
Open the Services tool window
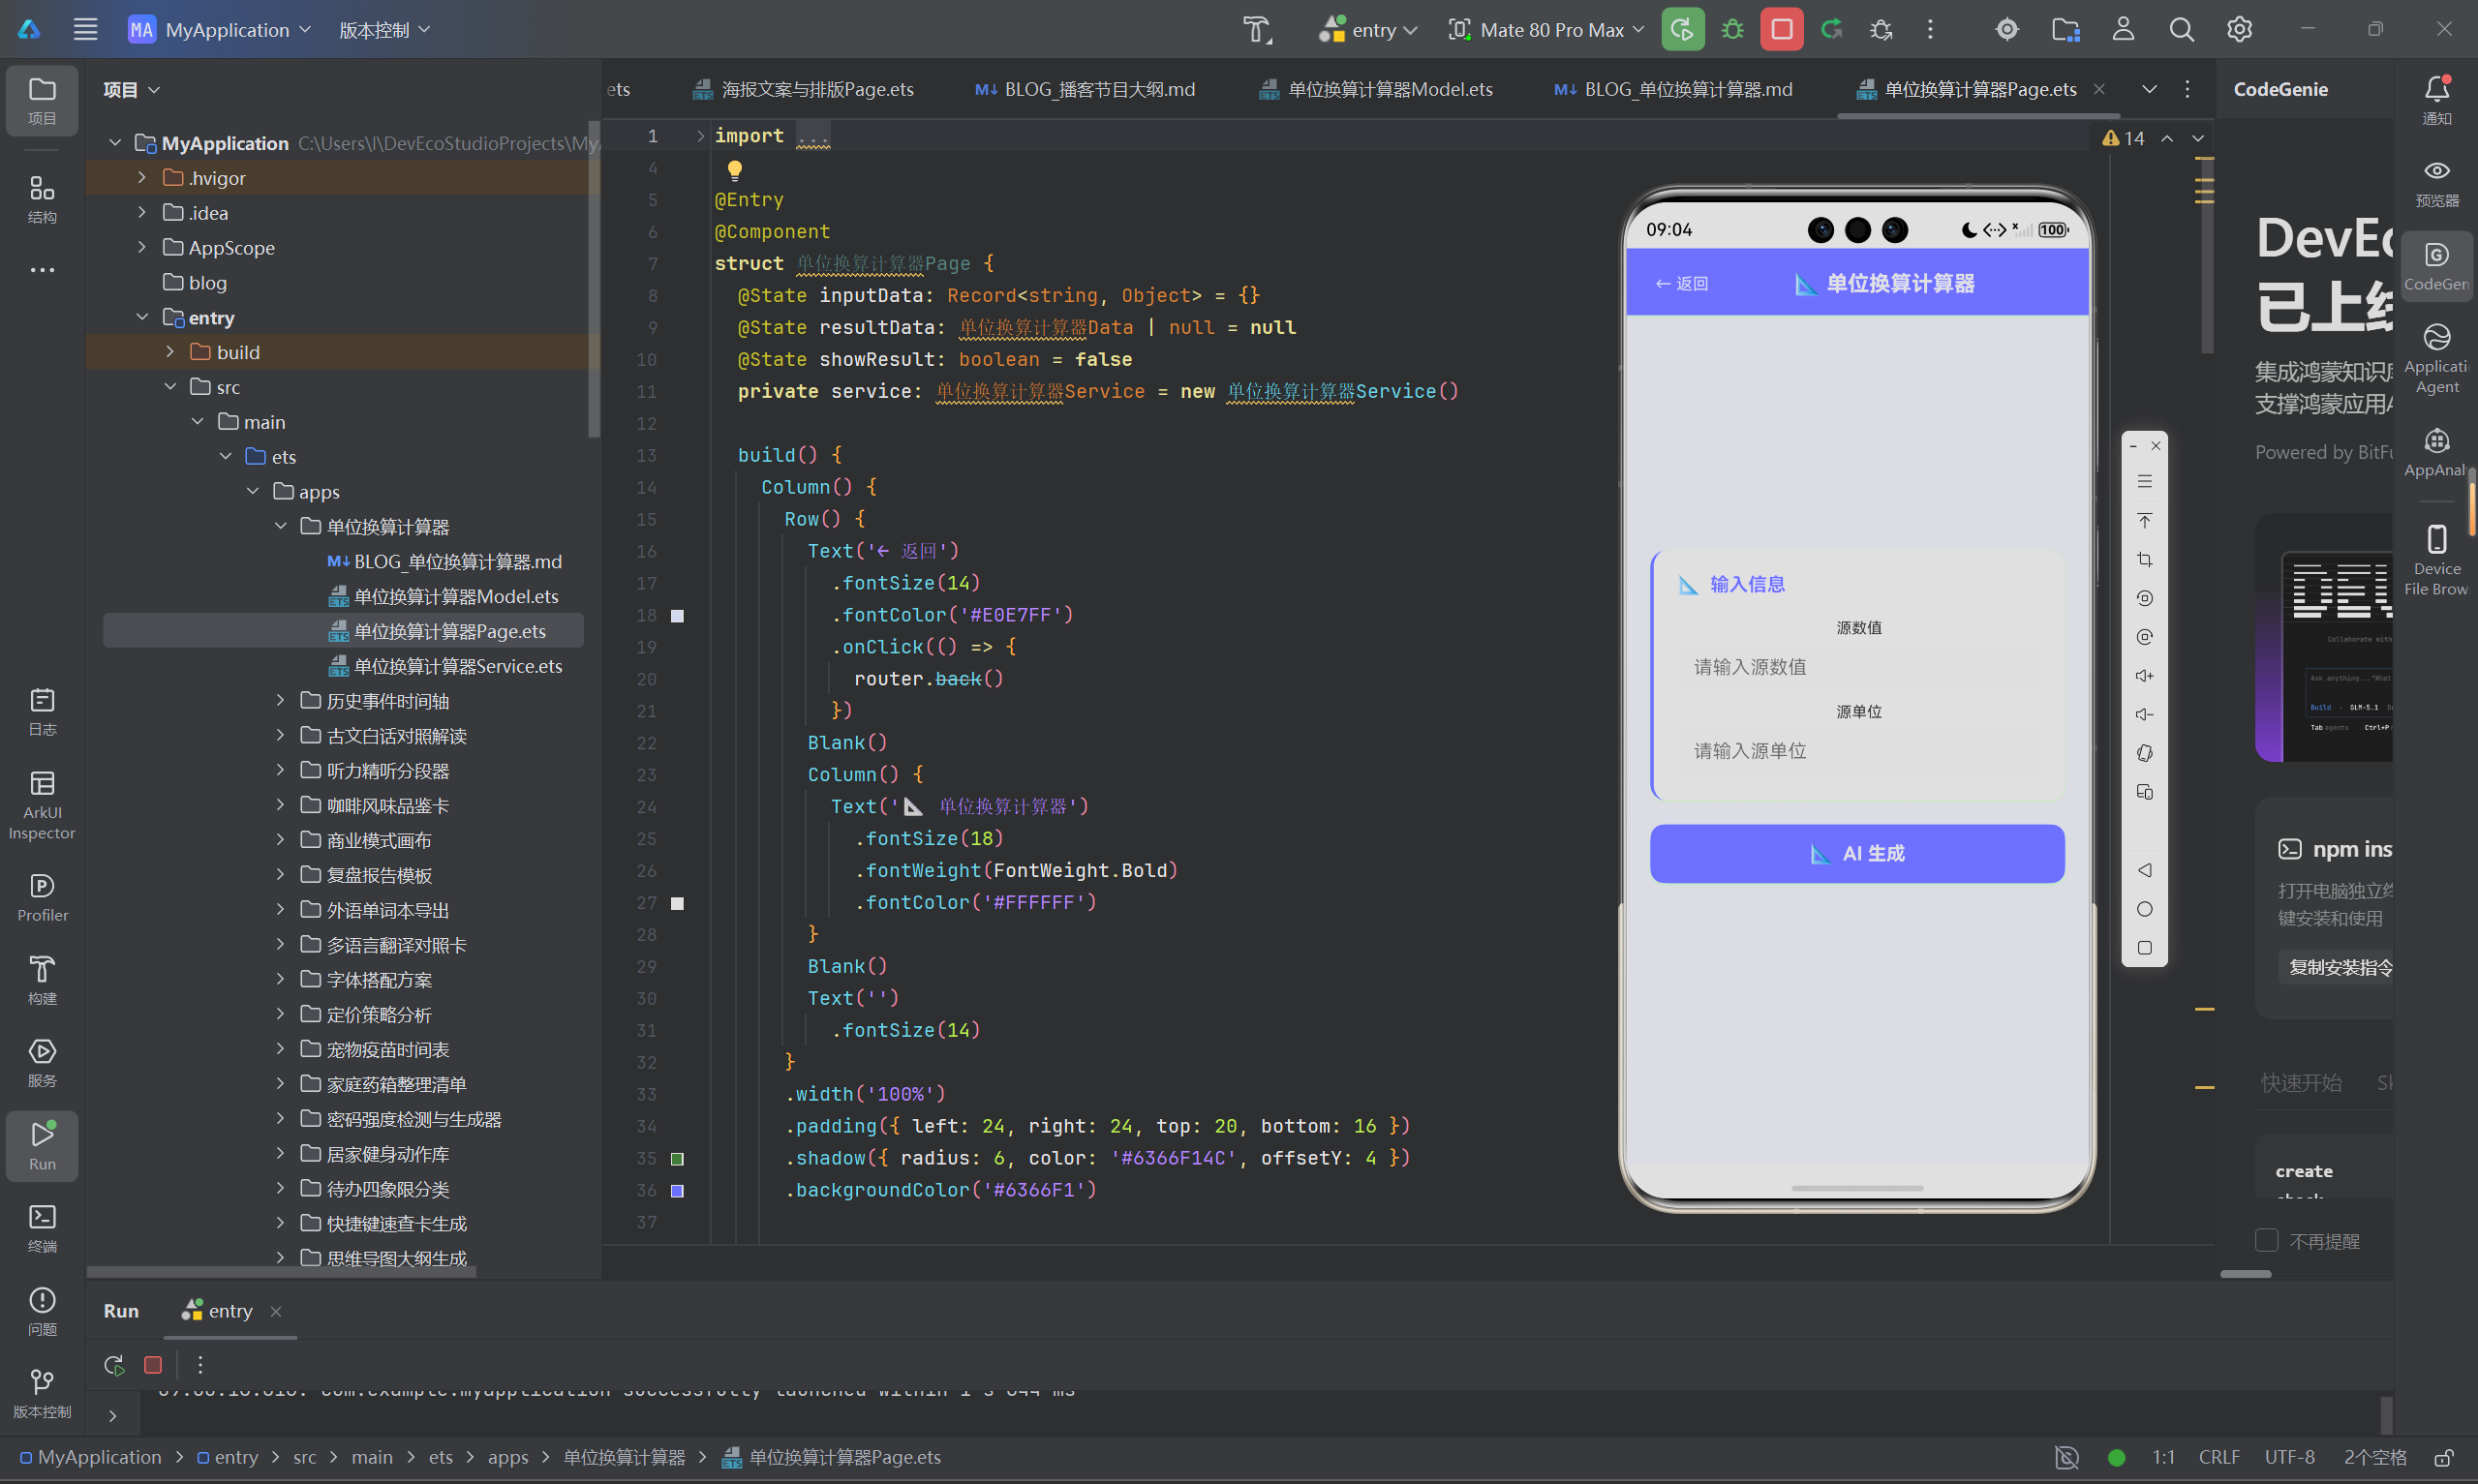[x=42, y=1062]
